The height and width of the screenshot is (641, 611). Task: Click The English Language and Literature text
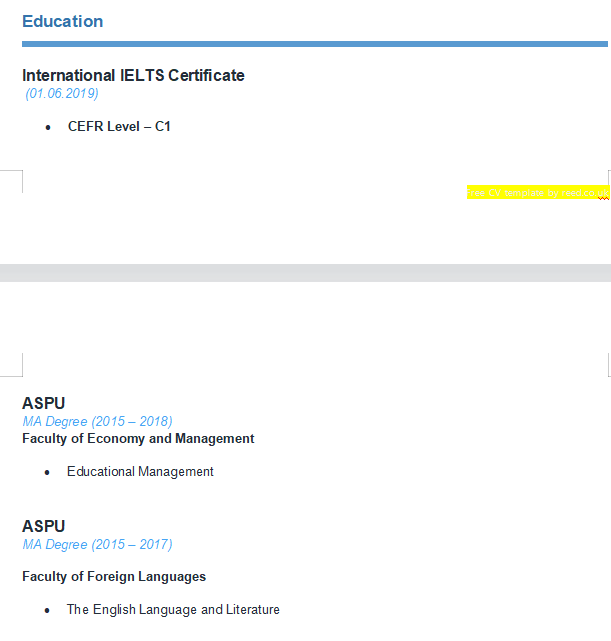tap(173, 610)
